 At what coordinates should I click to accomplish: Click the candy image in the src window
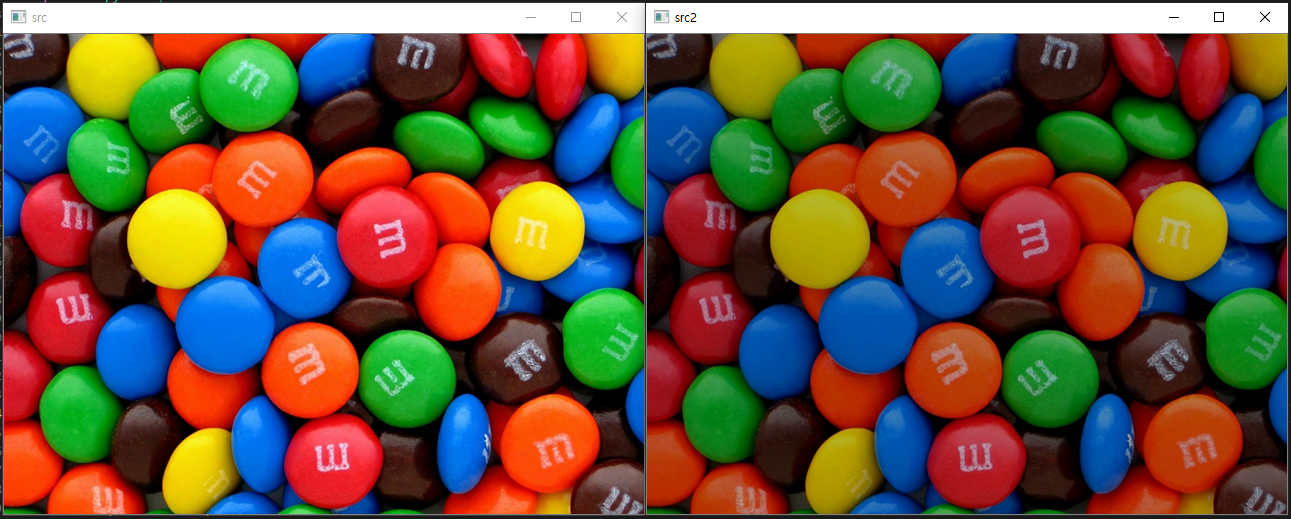[x=323, y=274]
